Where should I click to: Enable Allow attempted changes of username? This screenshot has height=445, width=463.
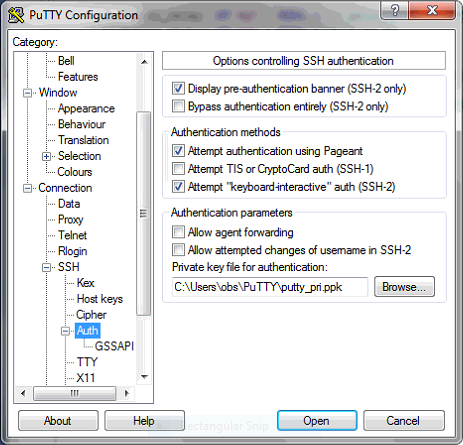pyautogui.click(x=178, y=250)
